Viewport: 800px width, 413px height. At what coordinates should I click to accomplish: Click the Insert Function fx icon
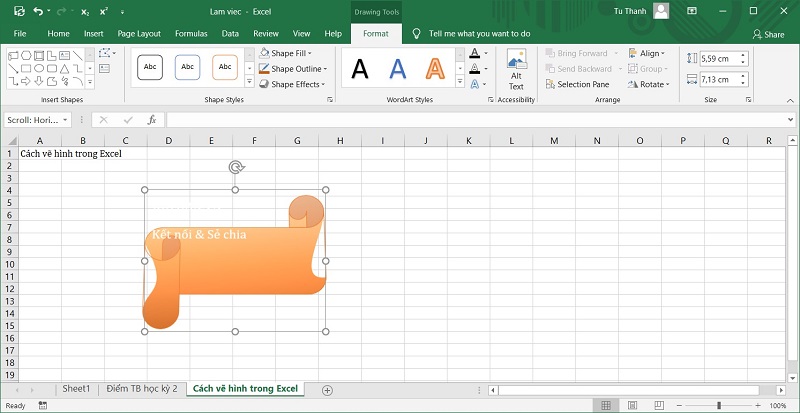152,120
